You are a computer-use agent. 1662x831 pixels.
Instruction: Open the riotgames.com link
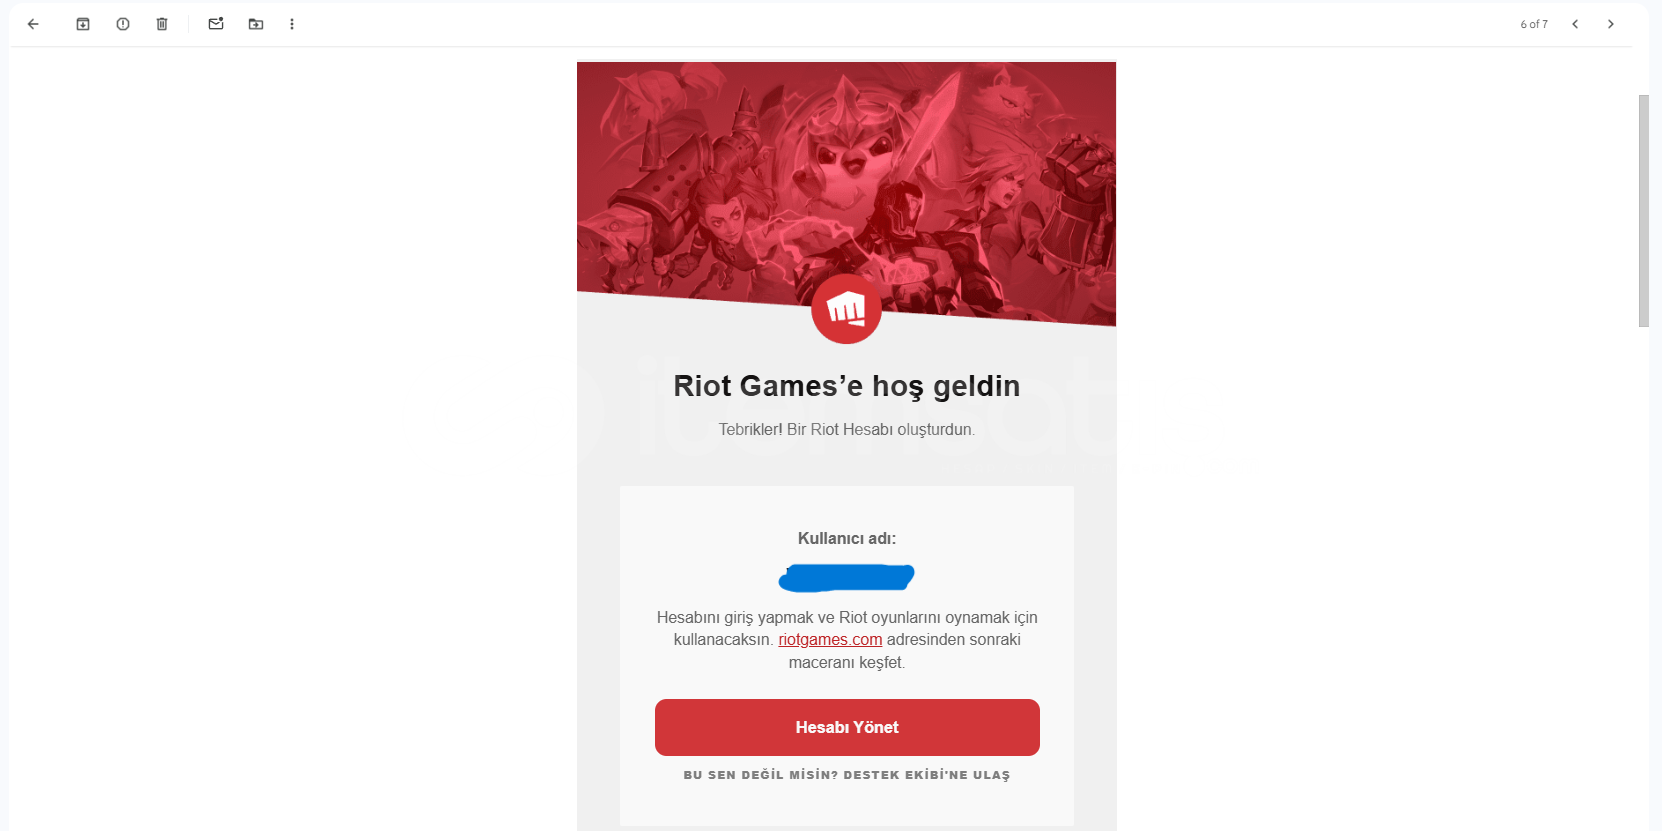click(x=830, y=640)
